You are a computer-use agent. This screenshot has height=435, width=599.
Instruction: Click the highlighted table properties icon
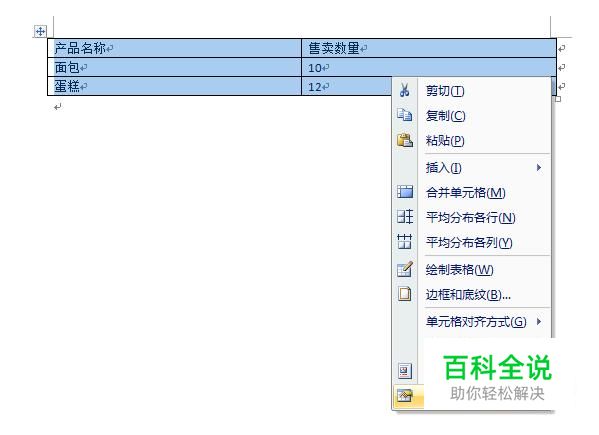click(405, 396)
